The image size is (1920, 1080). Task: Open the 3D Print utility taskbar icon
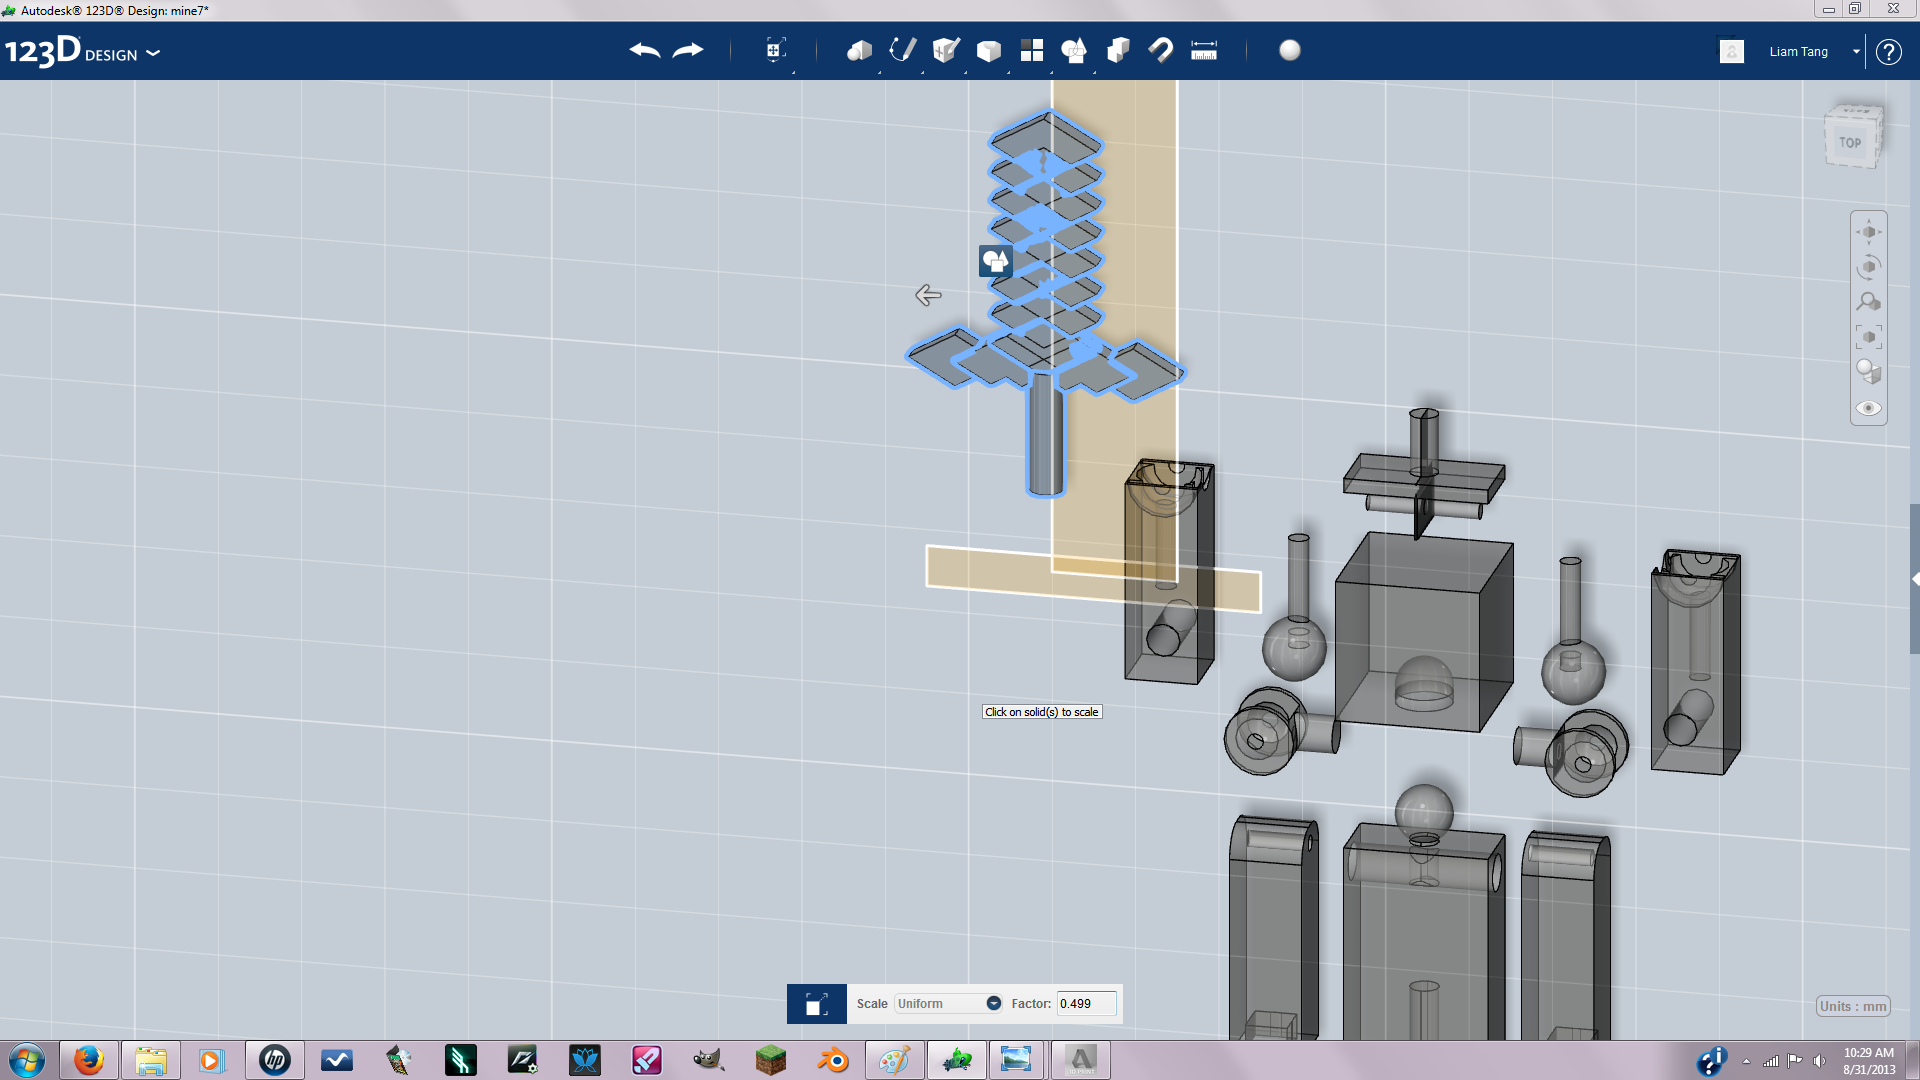coord(1080,1060)
